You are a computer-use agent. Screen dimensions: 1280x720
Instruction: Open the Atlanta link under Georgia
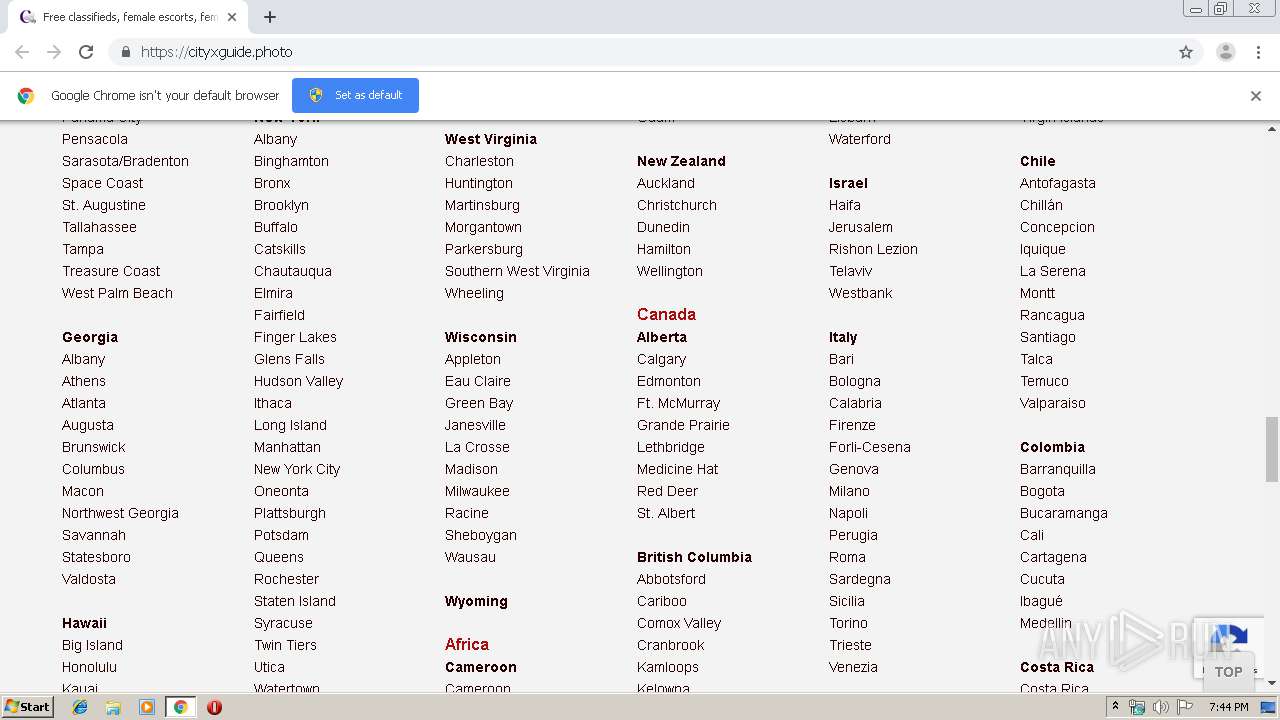[84, 403]
